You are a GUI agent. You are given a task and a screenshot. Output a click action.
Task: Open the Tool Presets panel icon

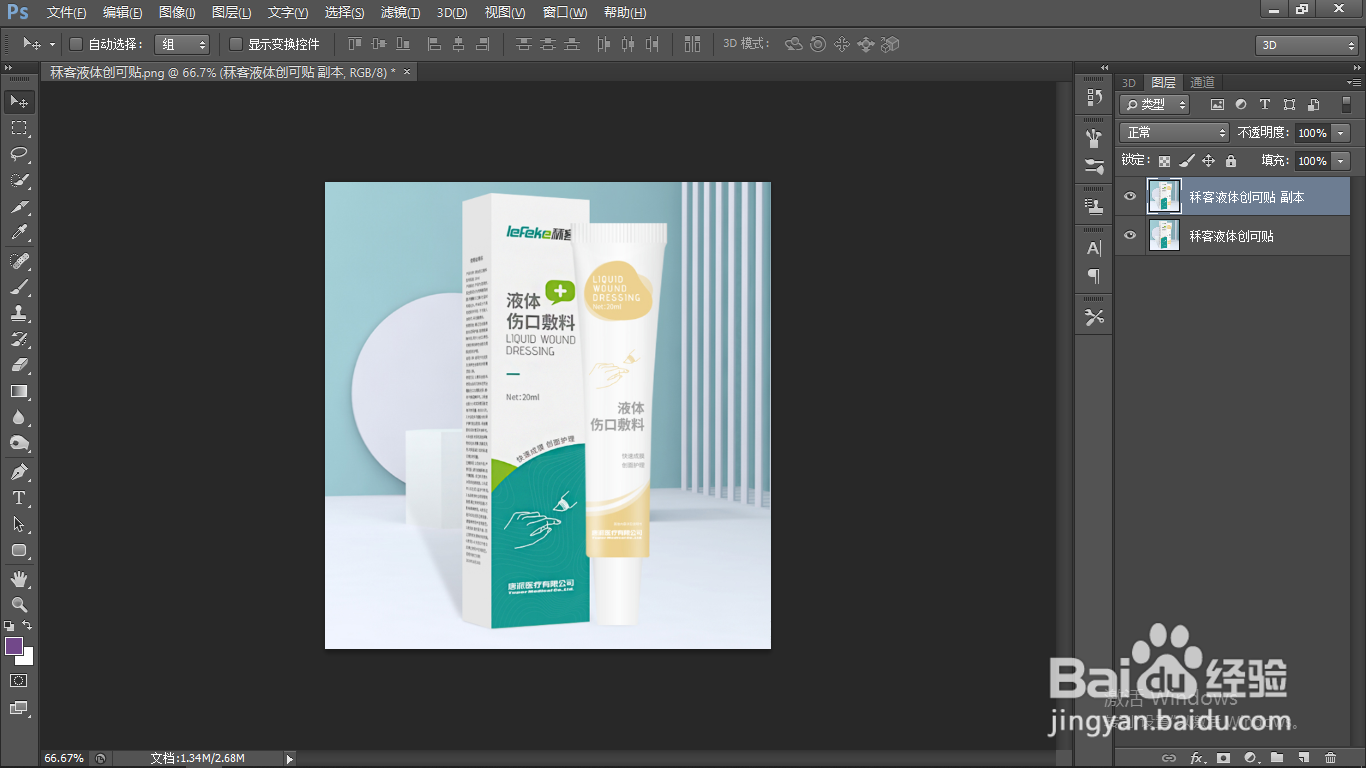[1094, 317]
